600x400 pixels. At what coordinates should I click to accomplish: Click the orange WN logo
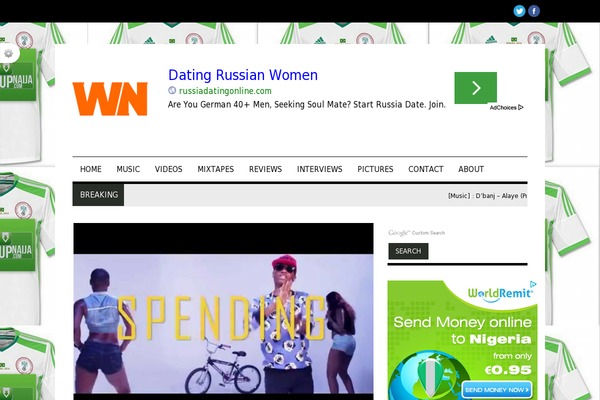point(110,99)
